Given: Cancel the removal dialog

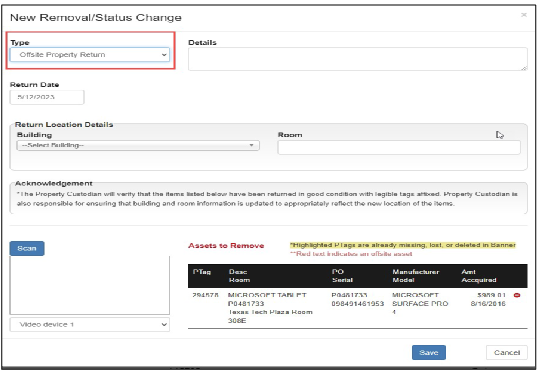Looking at the screenshot, I should pyautogui.click(x=507, y=352).
